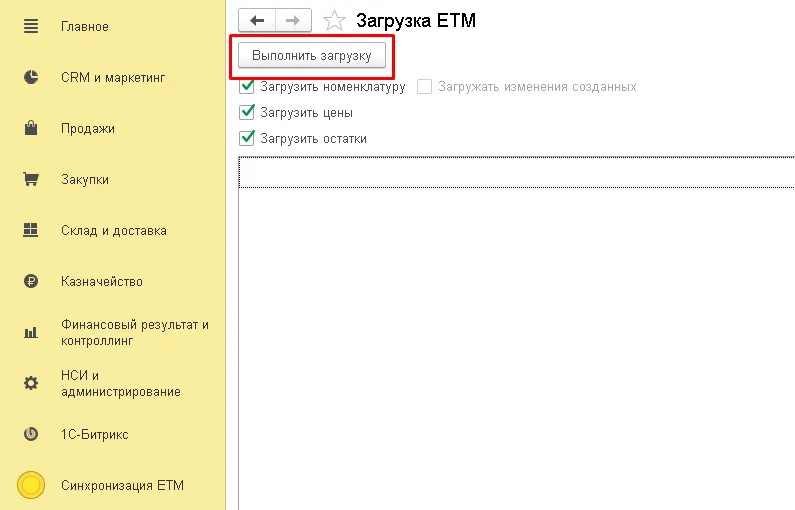
Task: Go back using the left arrow button
Action: click(x=256, y=20)
